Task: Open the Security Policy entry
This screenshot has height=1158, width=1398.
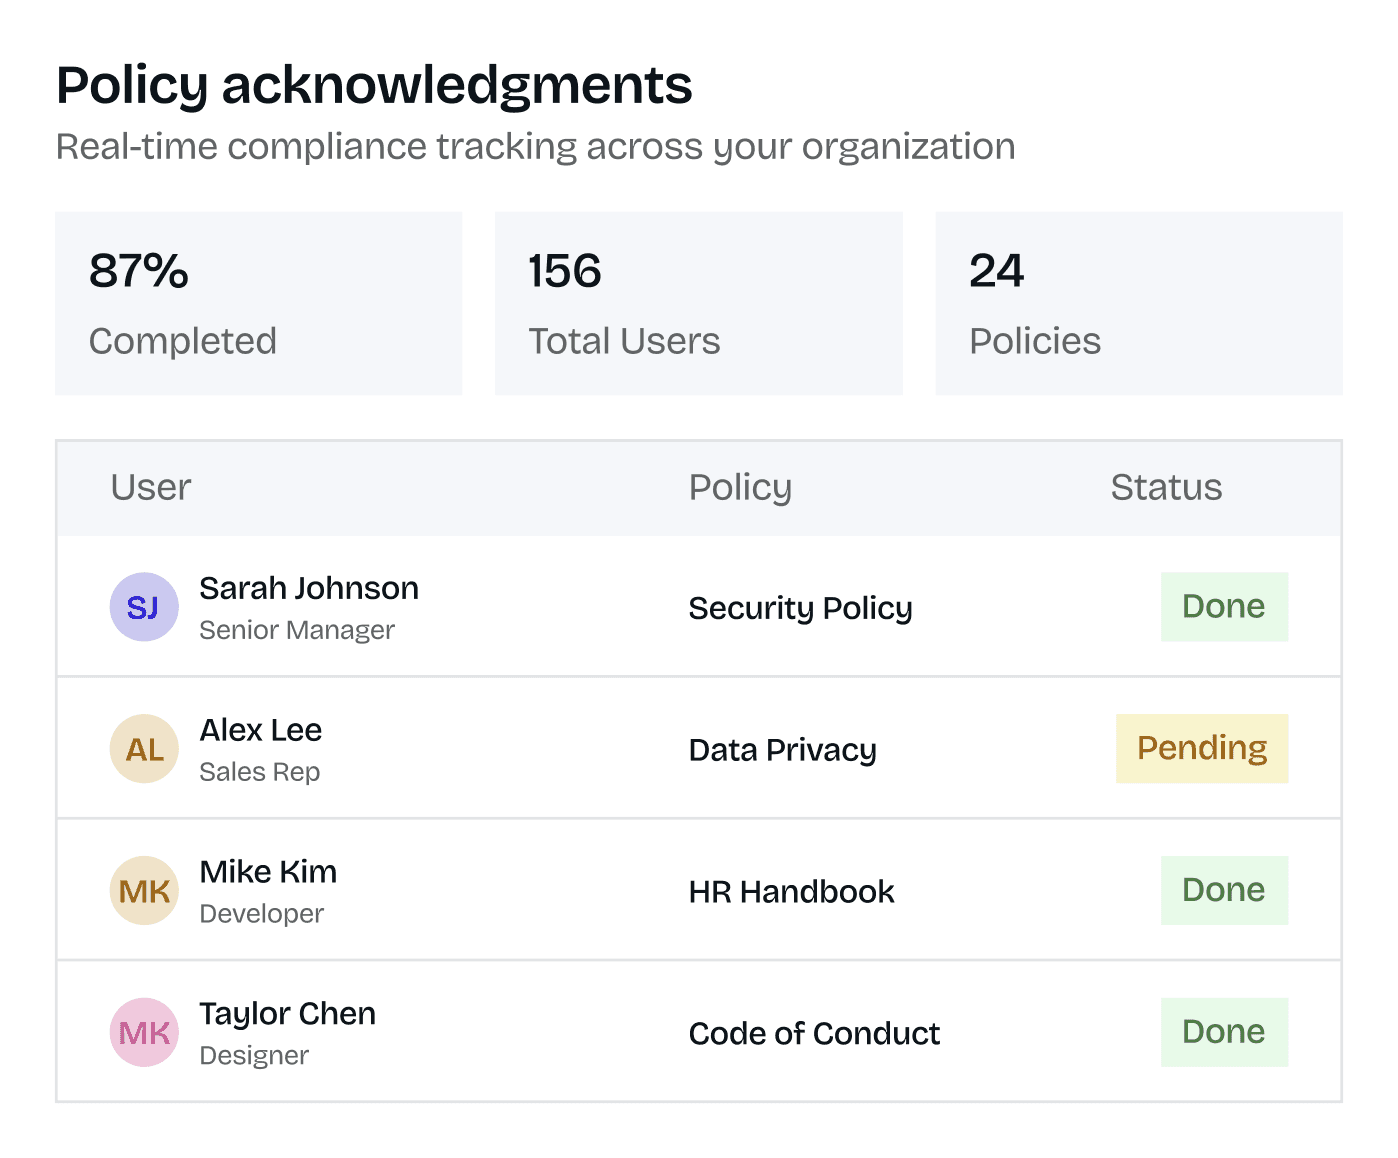Action: pyautogui.click(x=800, y=608)
